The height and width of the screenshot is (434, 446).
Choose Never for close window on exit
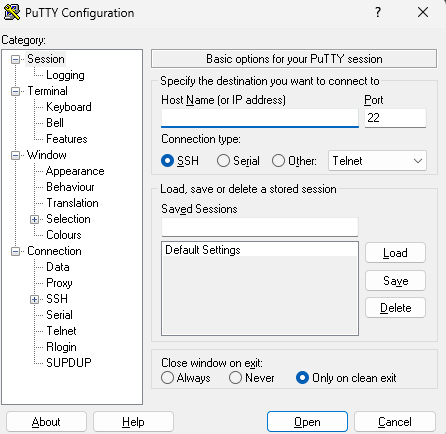click(235, 378)
